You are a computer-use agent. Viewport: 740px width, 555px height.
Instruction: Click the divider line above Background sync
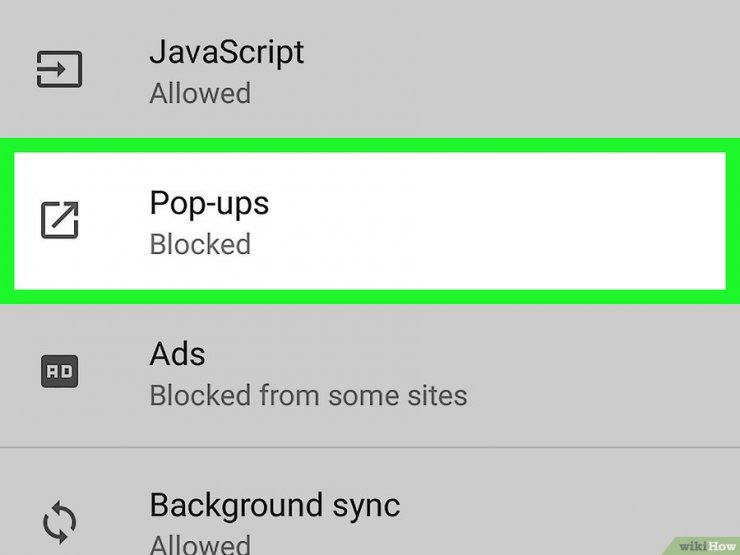coord(370,447)
